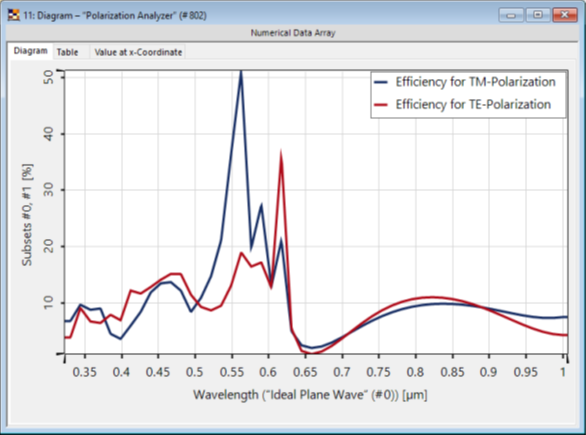
Task: Maximize the diagram window
Action: coord(537,15)
